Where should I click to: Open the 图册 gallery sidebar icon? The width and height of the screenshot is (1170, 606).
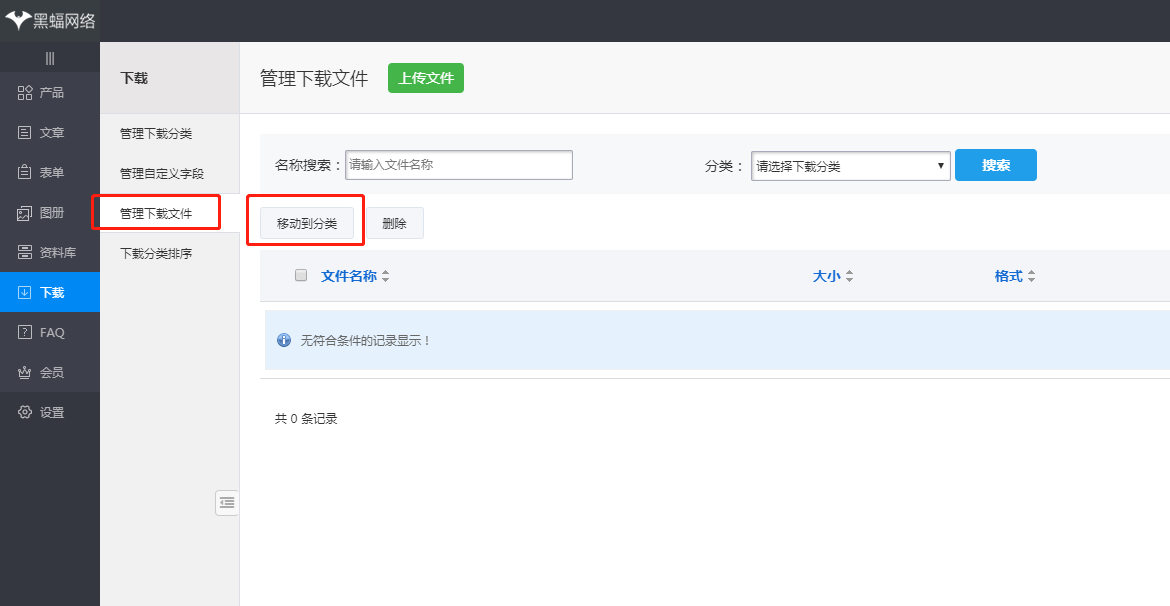(25, 213)
